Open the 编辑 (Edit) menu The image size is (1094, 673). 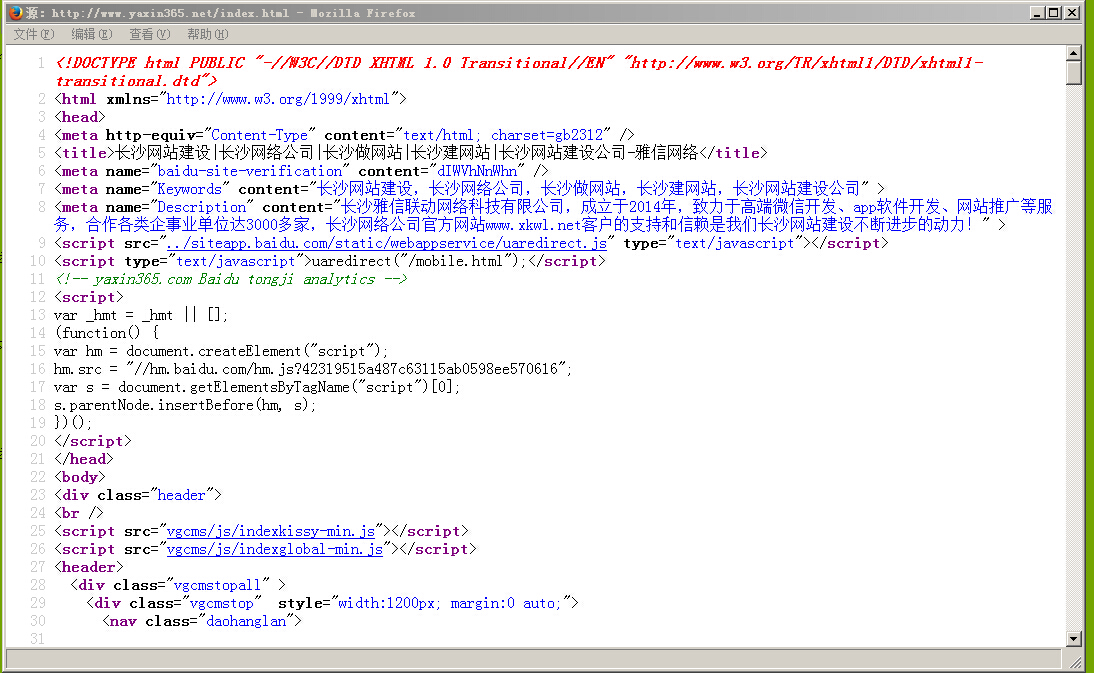(90, 34)
